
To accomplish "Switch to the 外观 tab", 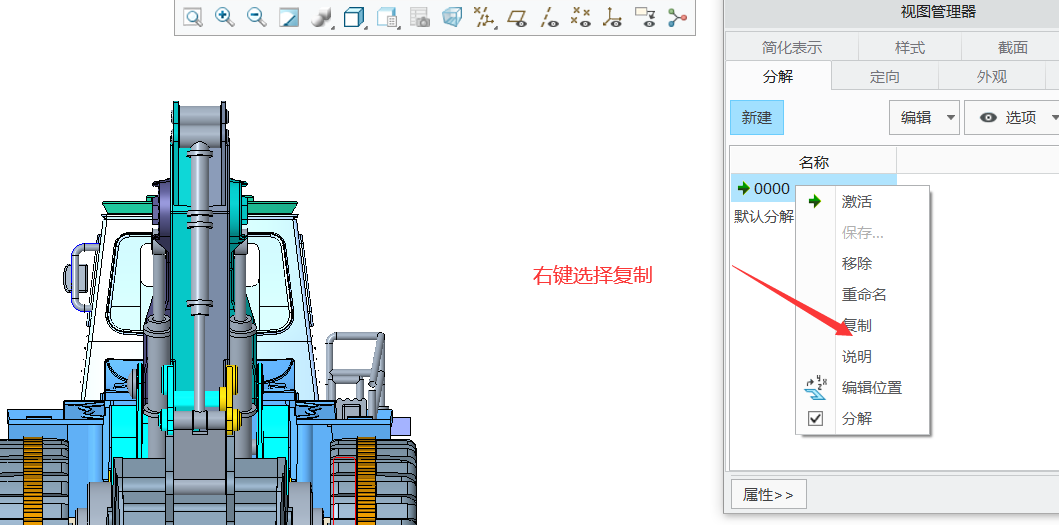I will (991, 77).
